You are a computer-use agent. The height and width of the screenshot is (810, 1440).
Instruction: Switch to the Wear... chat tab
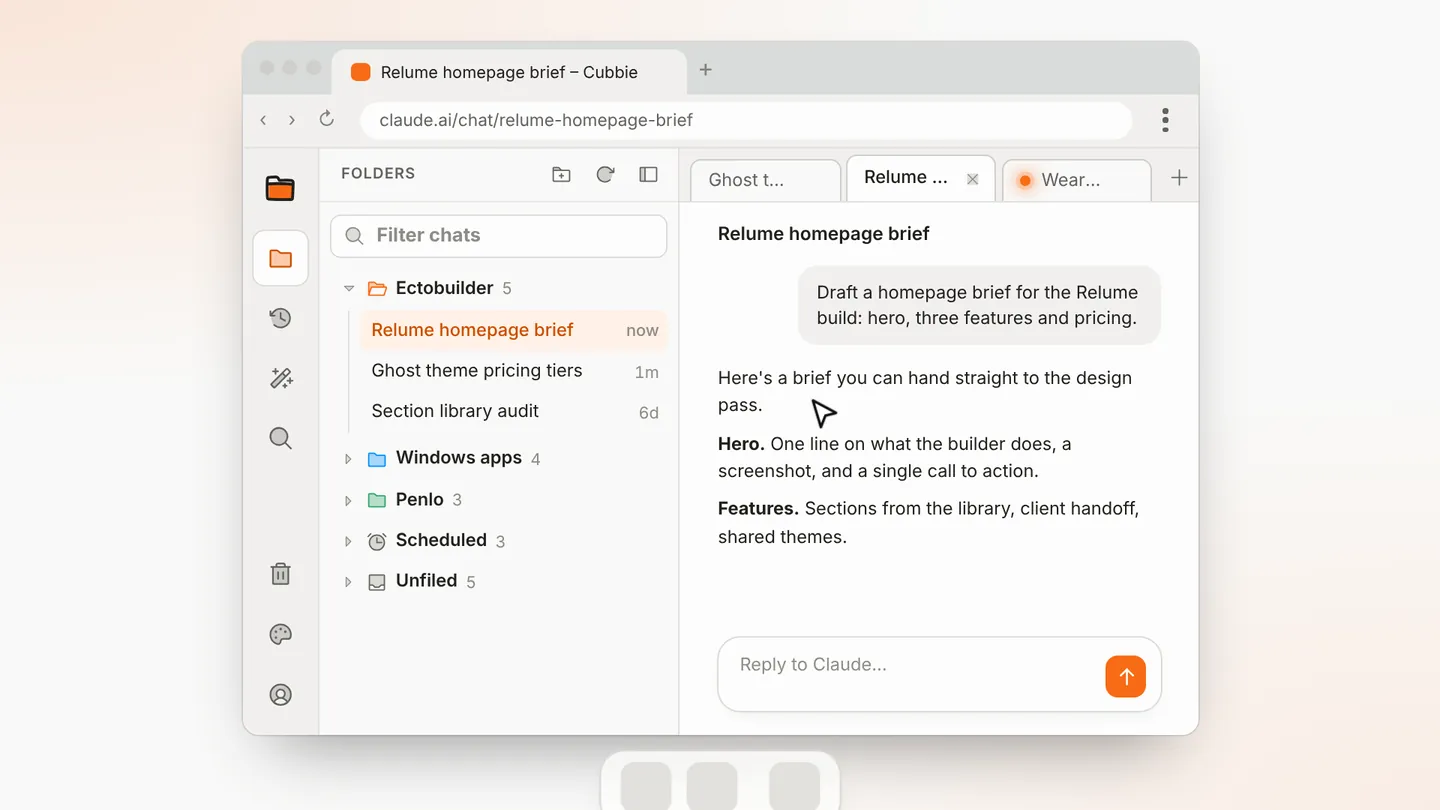coord(1077,180)
